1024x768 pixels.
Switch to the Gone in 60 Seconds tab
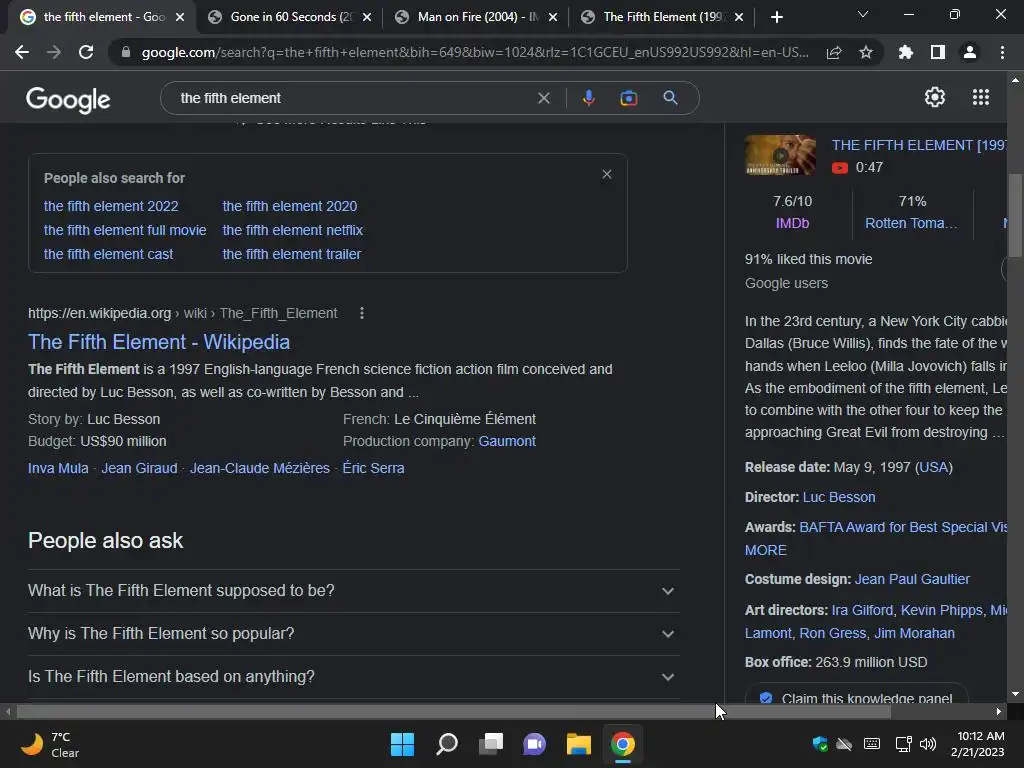click(290, 17)
